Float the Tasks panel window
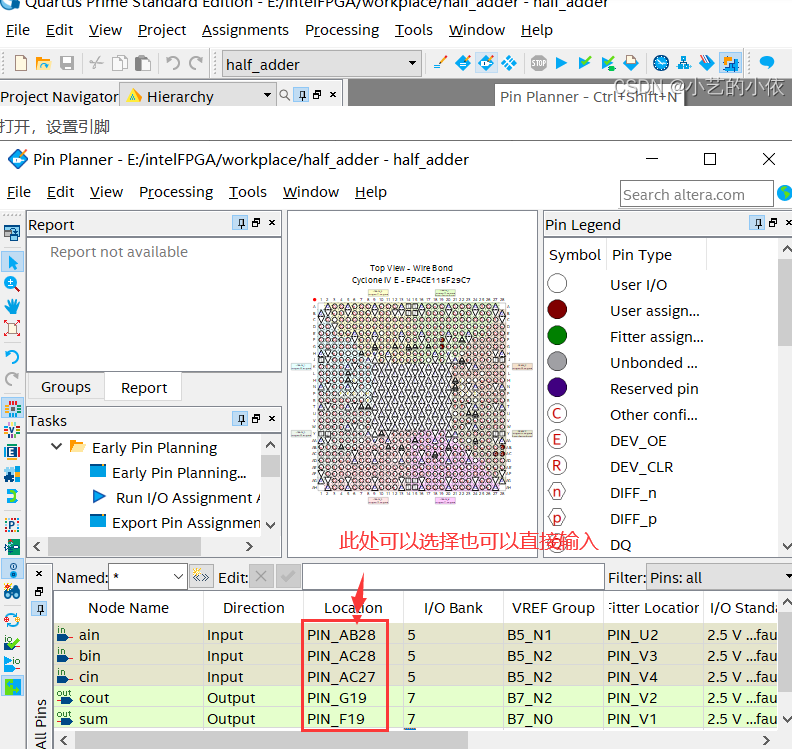Image resolution: width=792 pixels, height=749 pixels. tap(257, 419)
